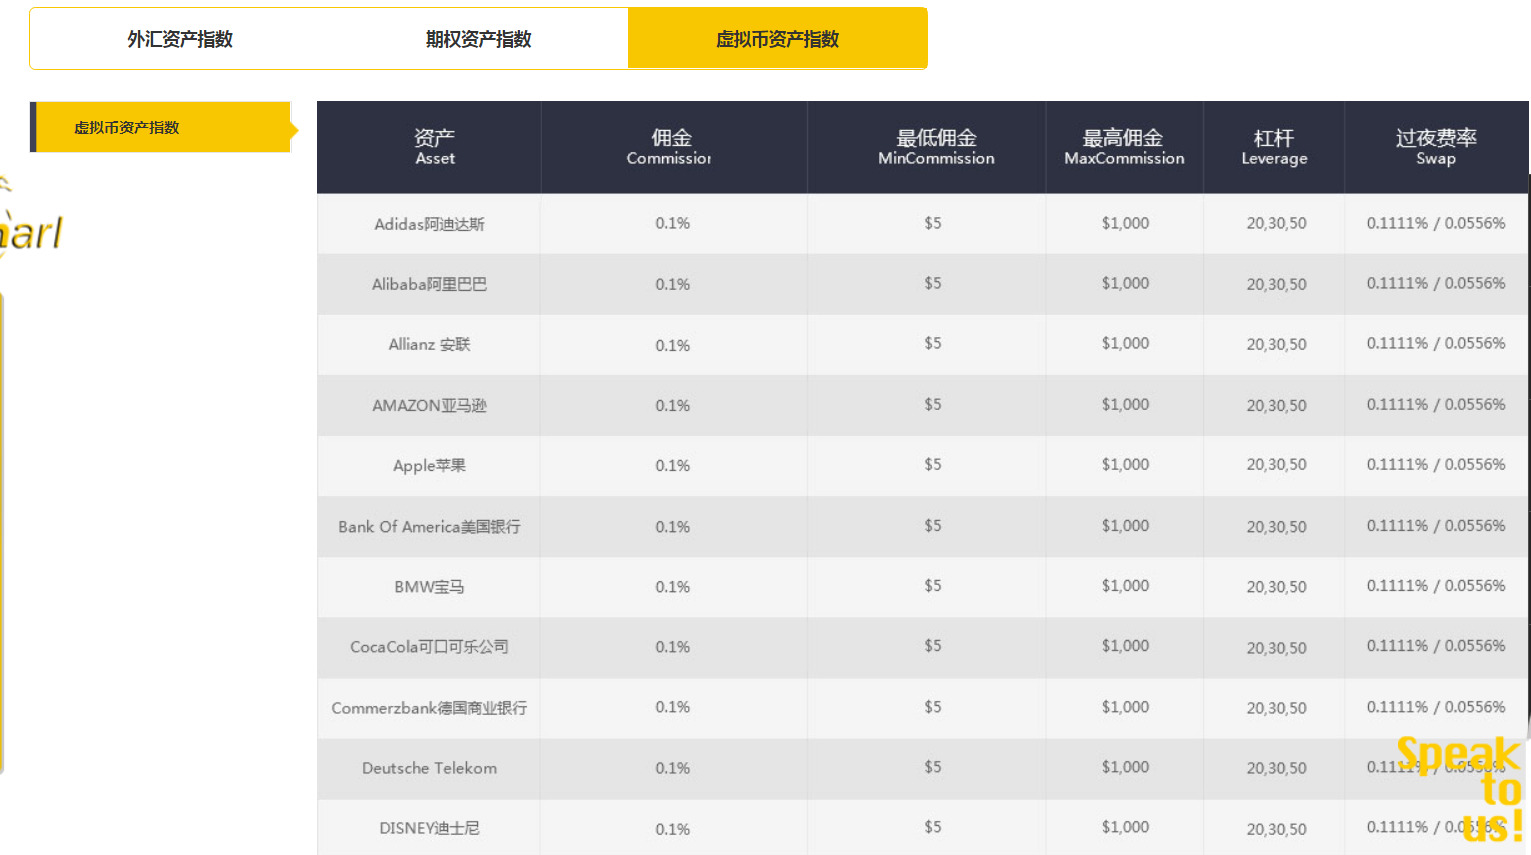The image size is (1531, 855).
Task: Select the Bank Of America美国银行 cell
Action: (429, 526)
